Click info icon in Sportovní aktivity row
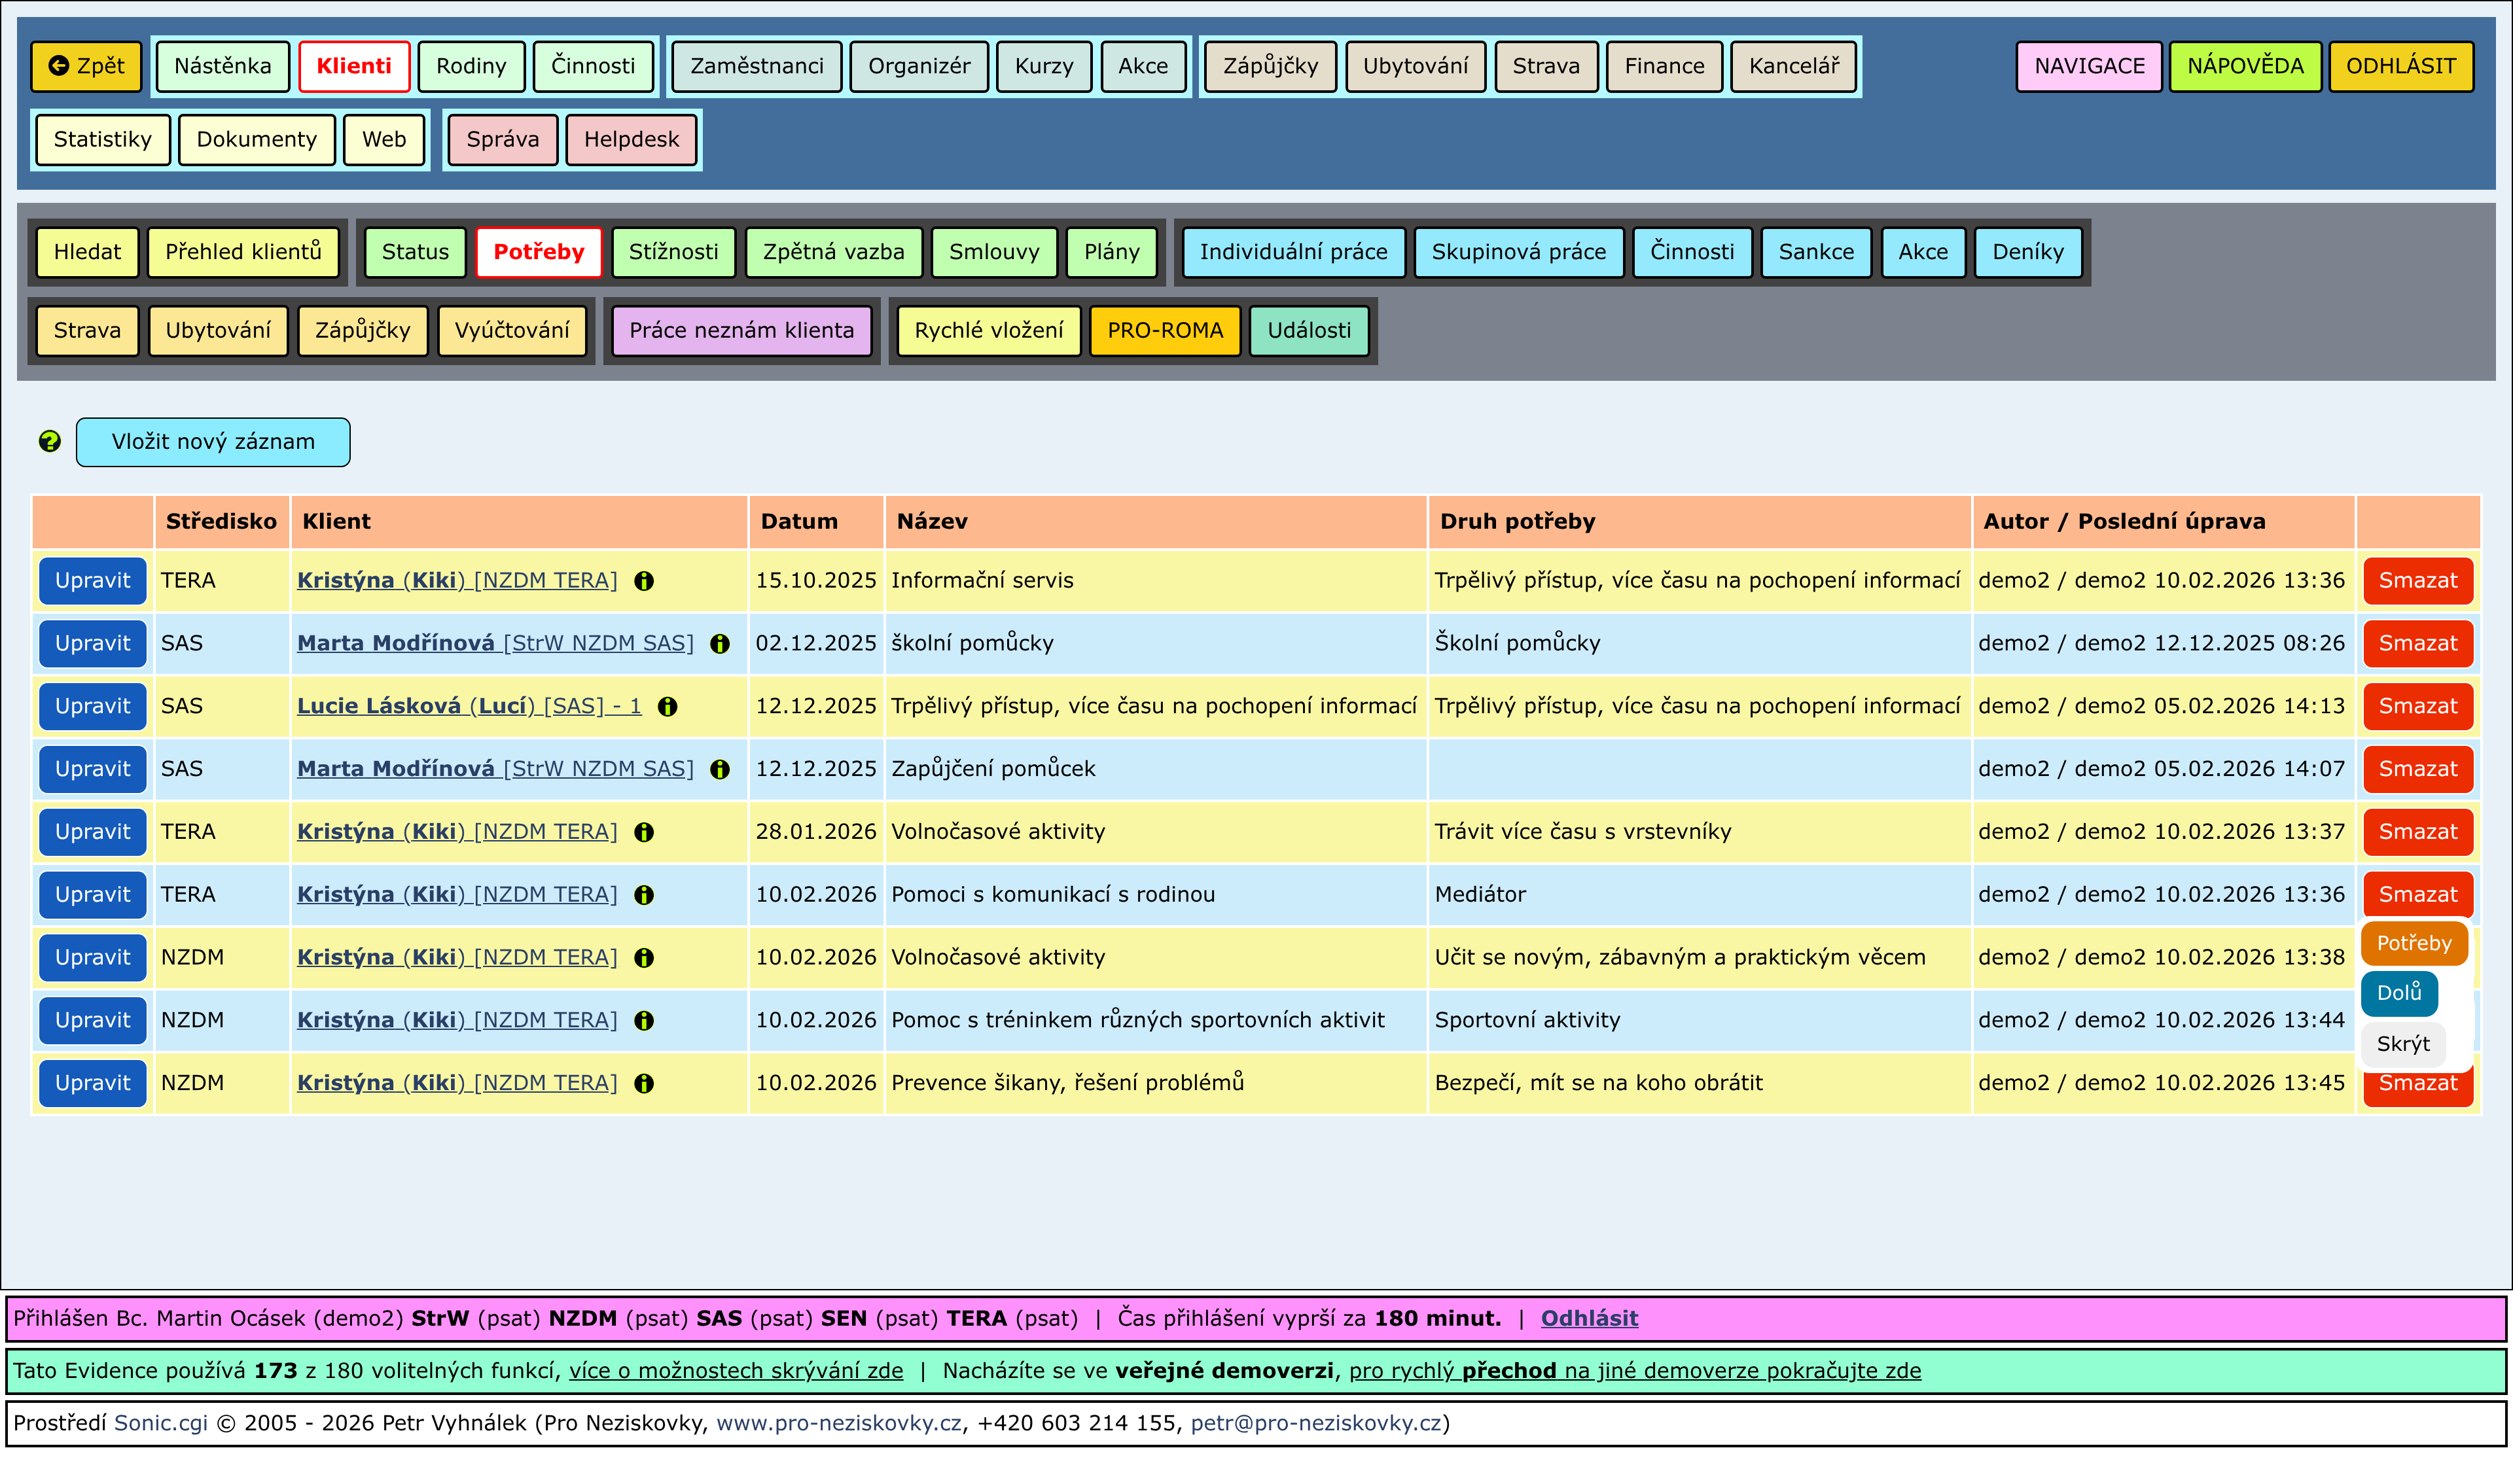 pos(644,1021)
